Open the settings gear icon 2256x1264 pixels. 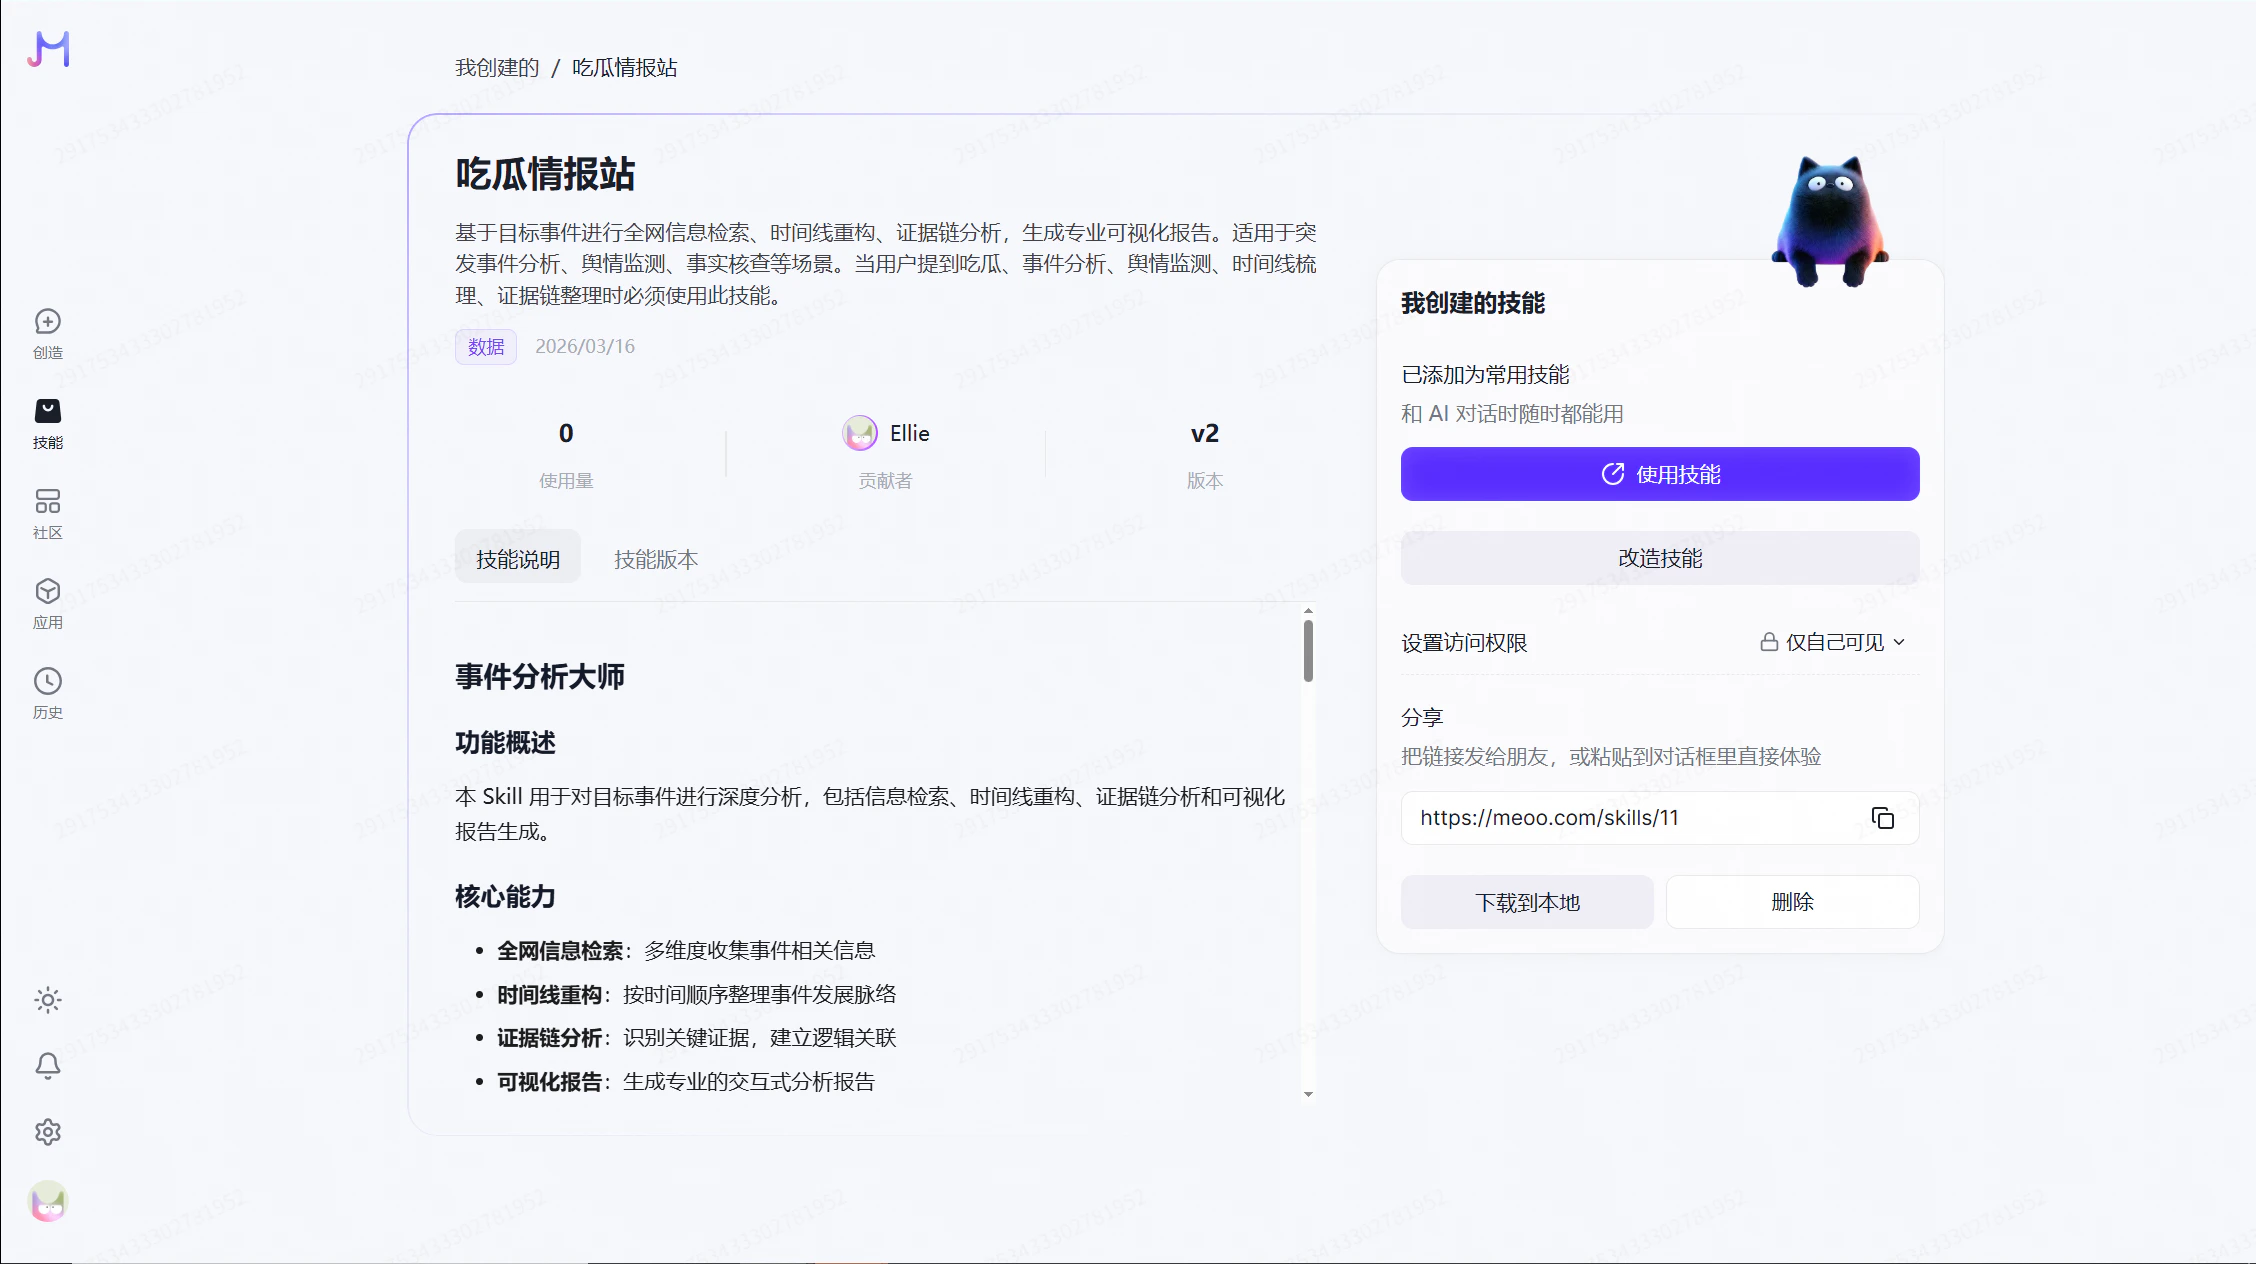pyautogui.click(x=48, y=1132)
